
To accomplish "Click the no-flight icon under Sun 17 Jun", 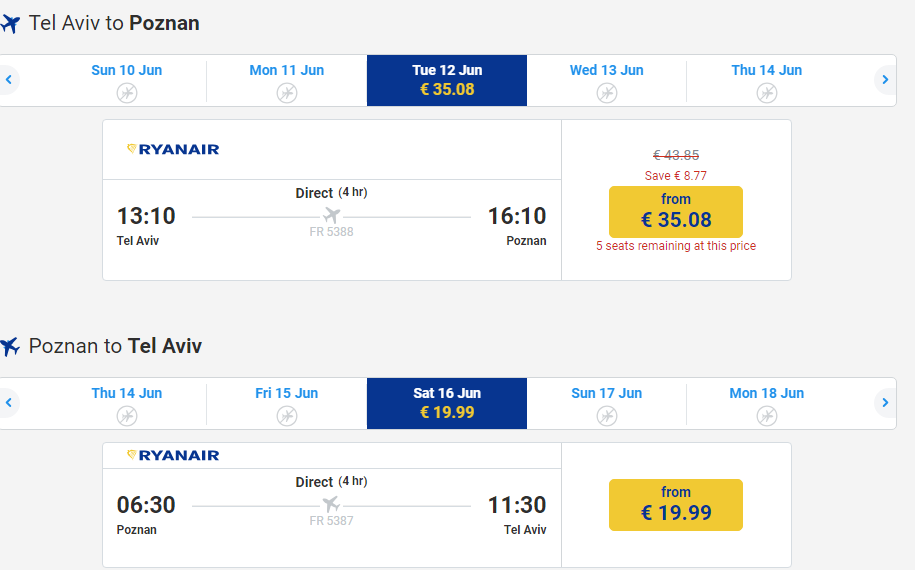I will tap(607, 416).
